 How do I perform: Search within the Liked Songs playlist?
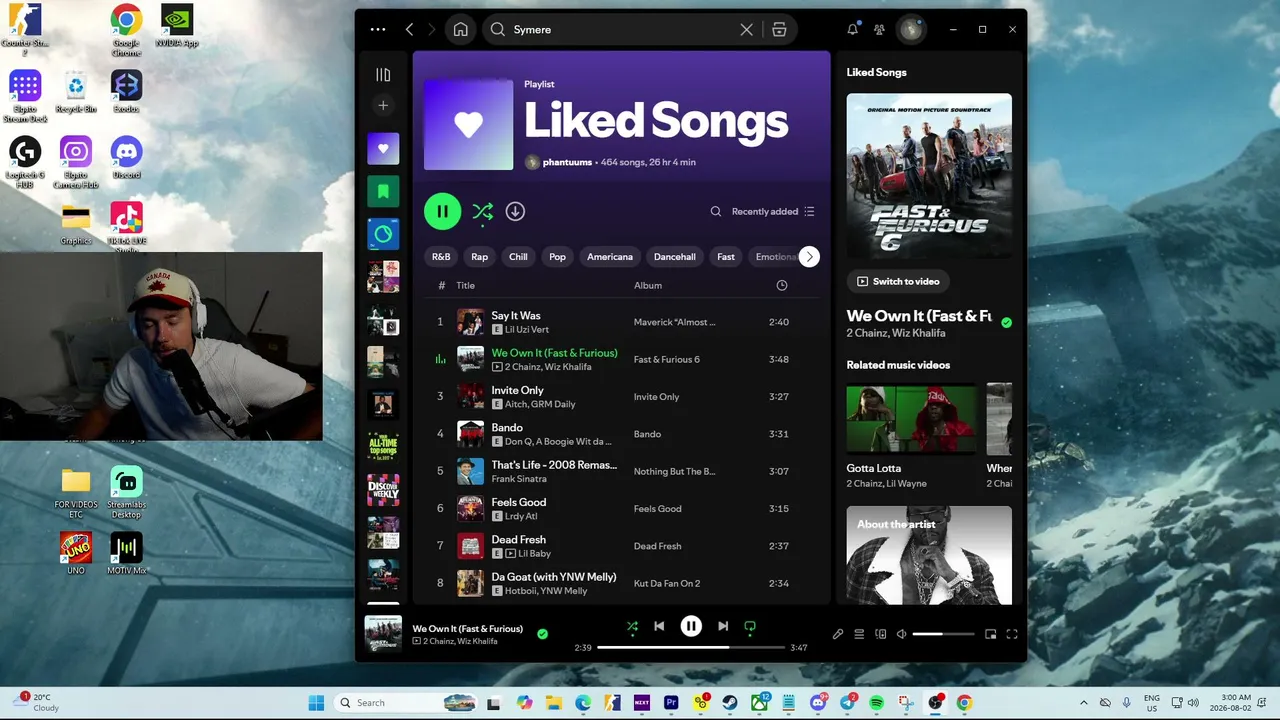pos(716,212)
